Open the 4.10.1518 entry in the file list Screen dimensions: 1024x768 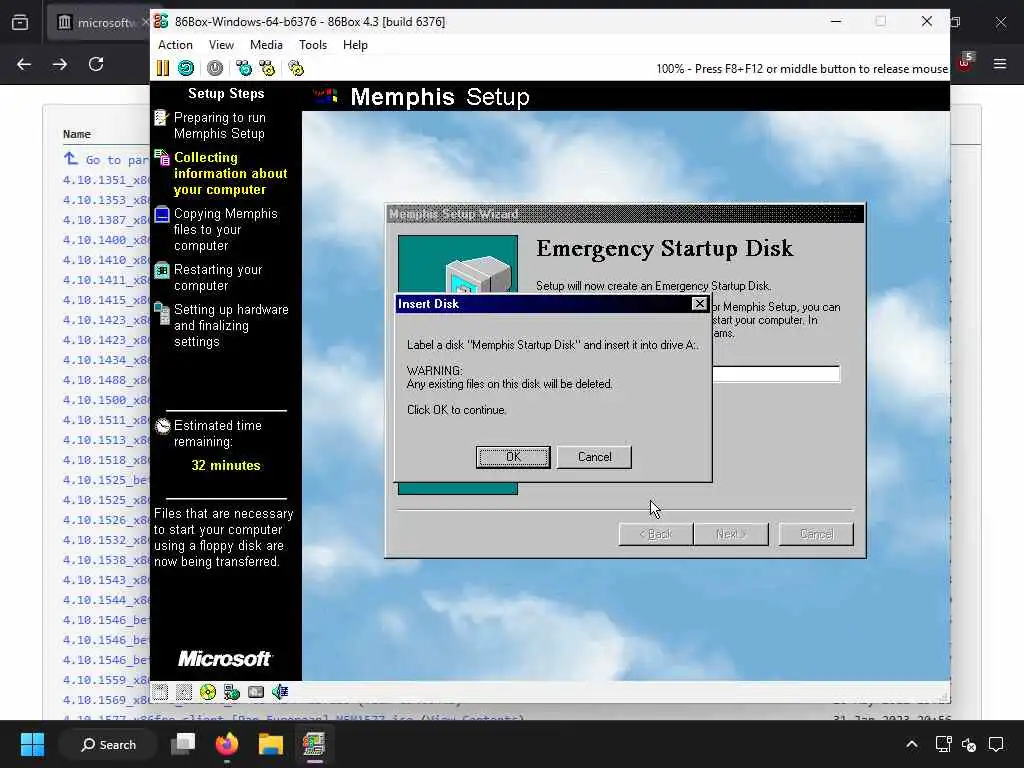106,460
